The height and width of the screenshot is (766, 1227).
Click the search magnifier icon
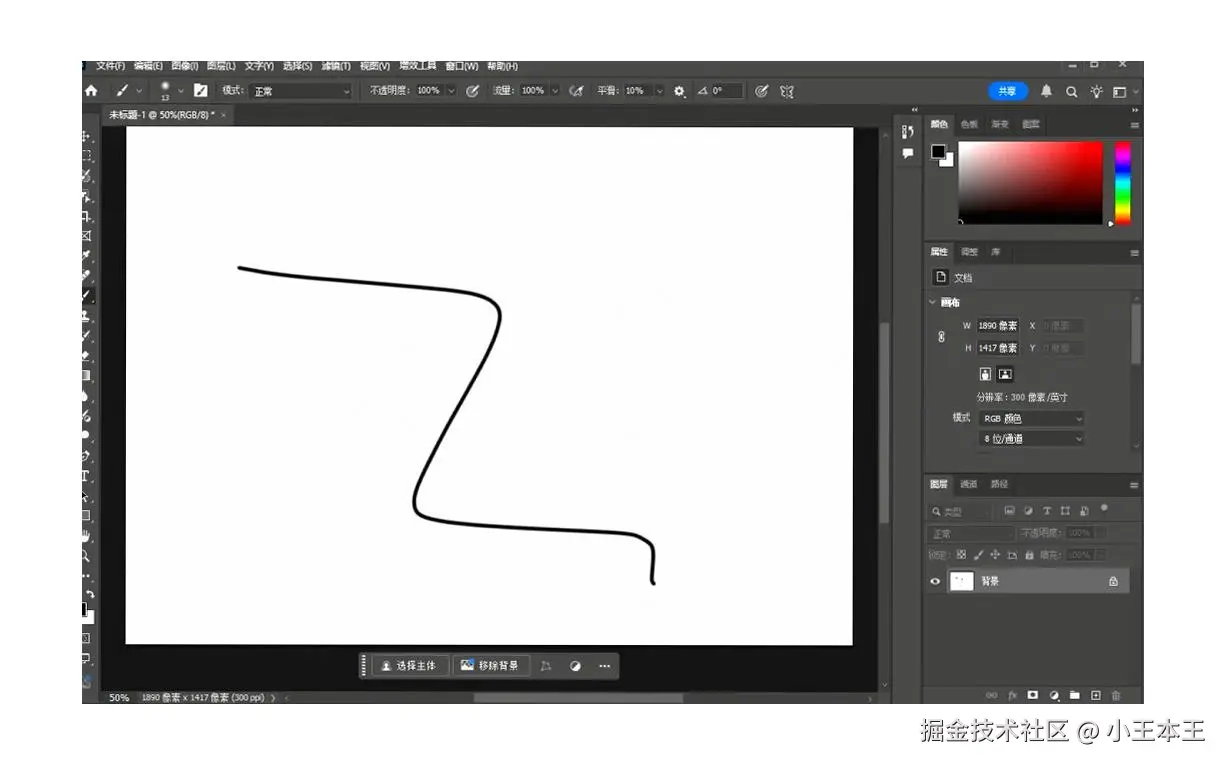point(1071,91)
